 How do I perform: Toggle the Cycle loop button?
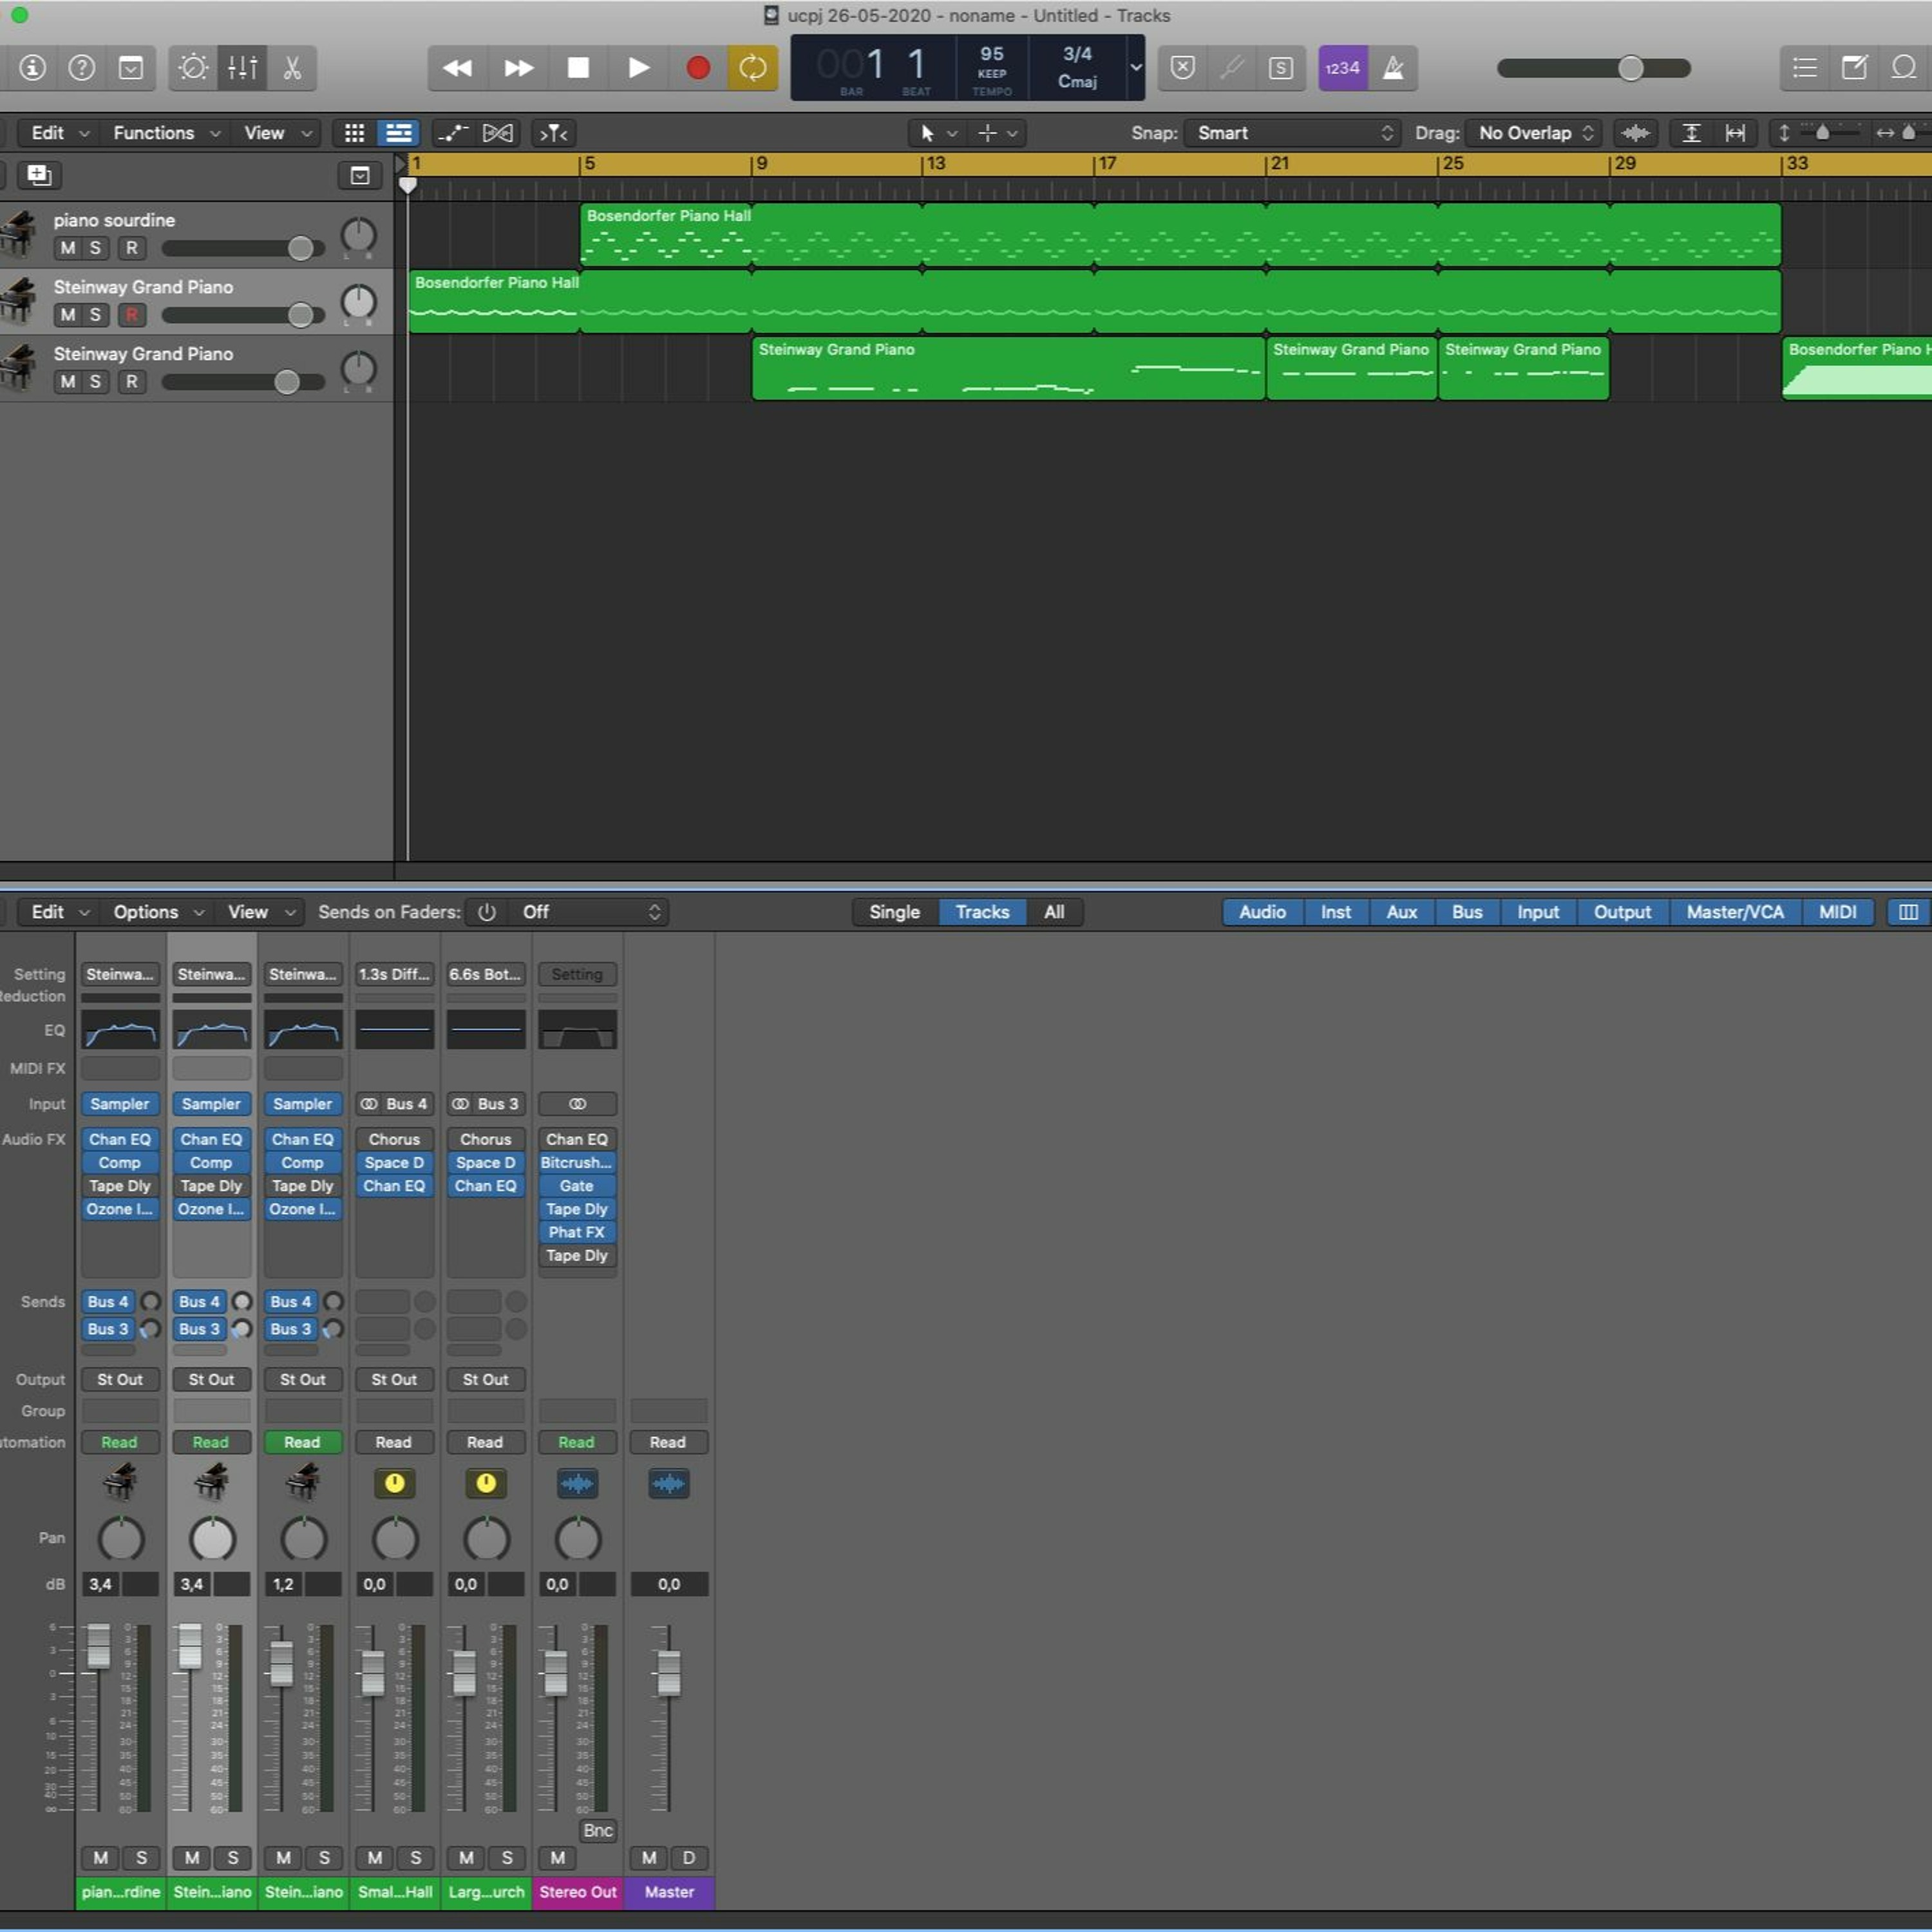(752, 68)
